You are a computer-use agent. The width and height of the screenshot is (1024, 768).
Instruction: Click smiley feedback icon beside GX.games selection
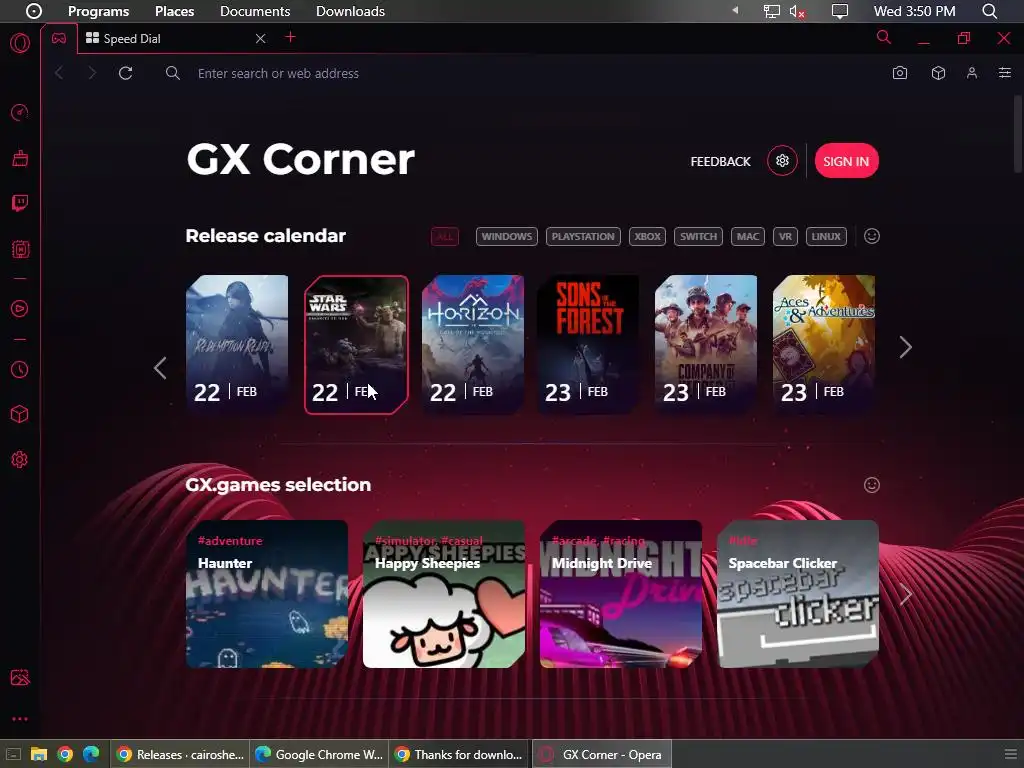[x=872, y=485]
